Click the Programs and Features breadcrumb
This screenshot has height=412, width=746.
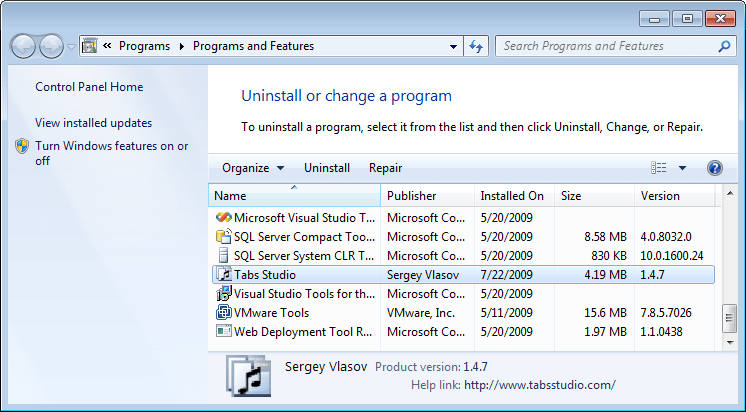(253, 46)
